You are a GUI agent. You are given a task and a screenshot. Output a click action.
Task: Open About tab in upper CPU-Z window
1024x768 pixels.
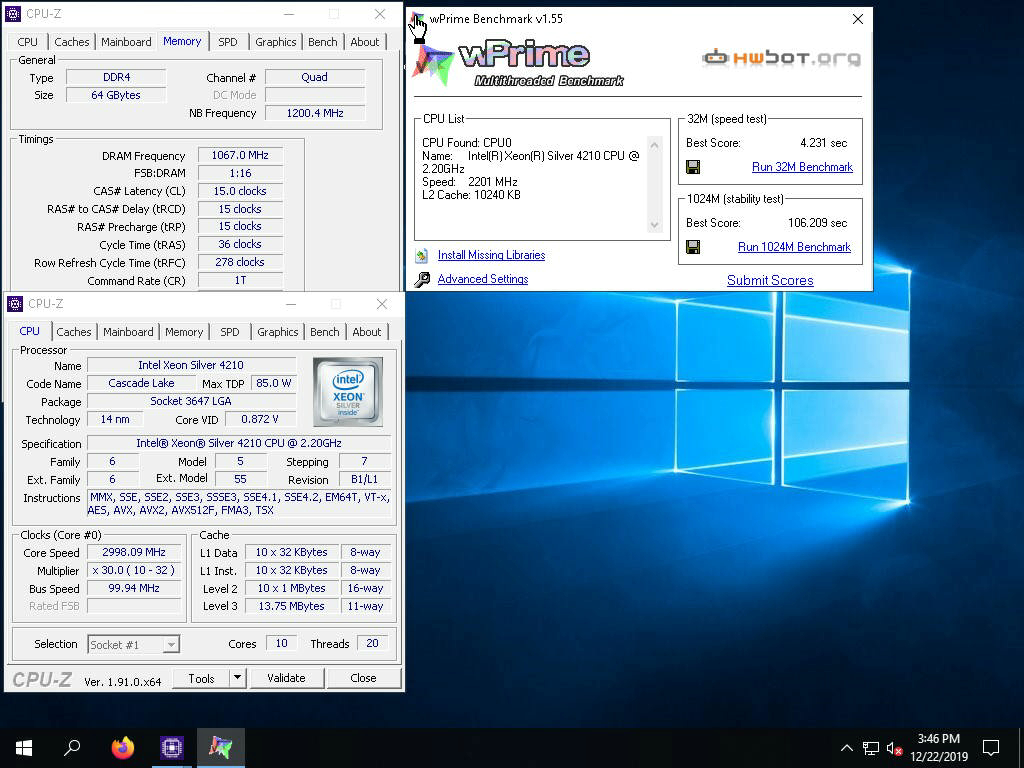click(x=364, y=42)
